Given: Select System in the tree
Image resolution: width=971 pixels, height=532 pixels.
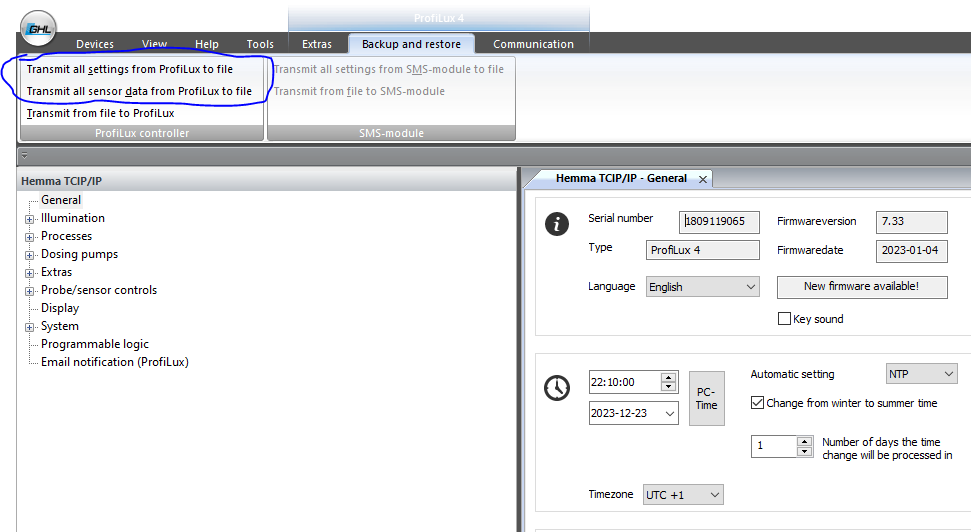Looking at the screenshot, I should point(59,326).
